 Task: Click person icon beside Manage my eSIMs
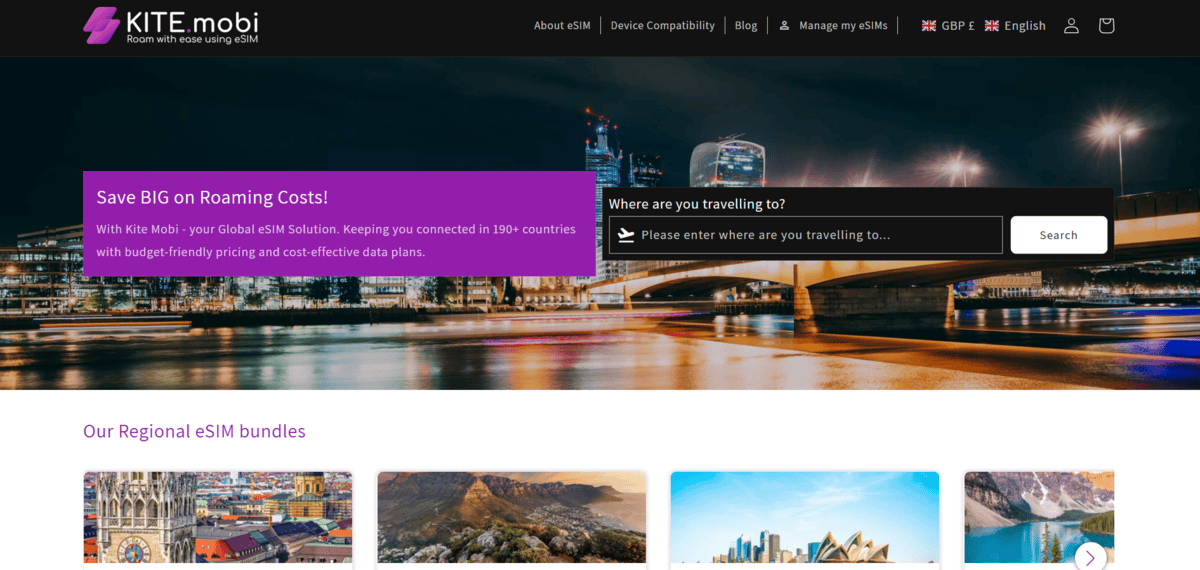point(784,26)
